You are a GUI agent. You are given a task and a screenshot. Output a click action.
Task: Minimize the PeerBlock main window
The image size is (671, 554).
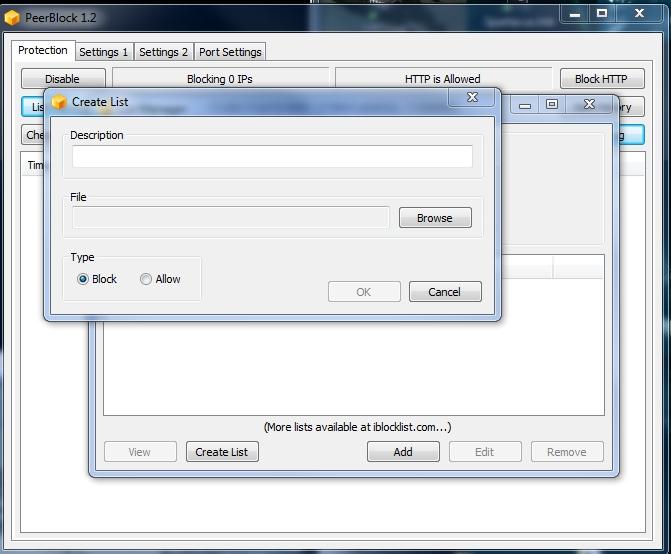pos(575,14)
